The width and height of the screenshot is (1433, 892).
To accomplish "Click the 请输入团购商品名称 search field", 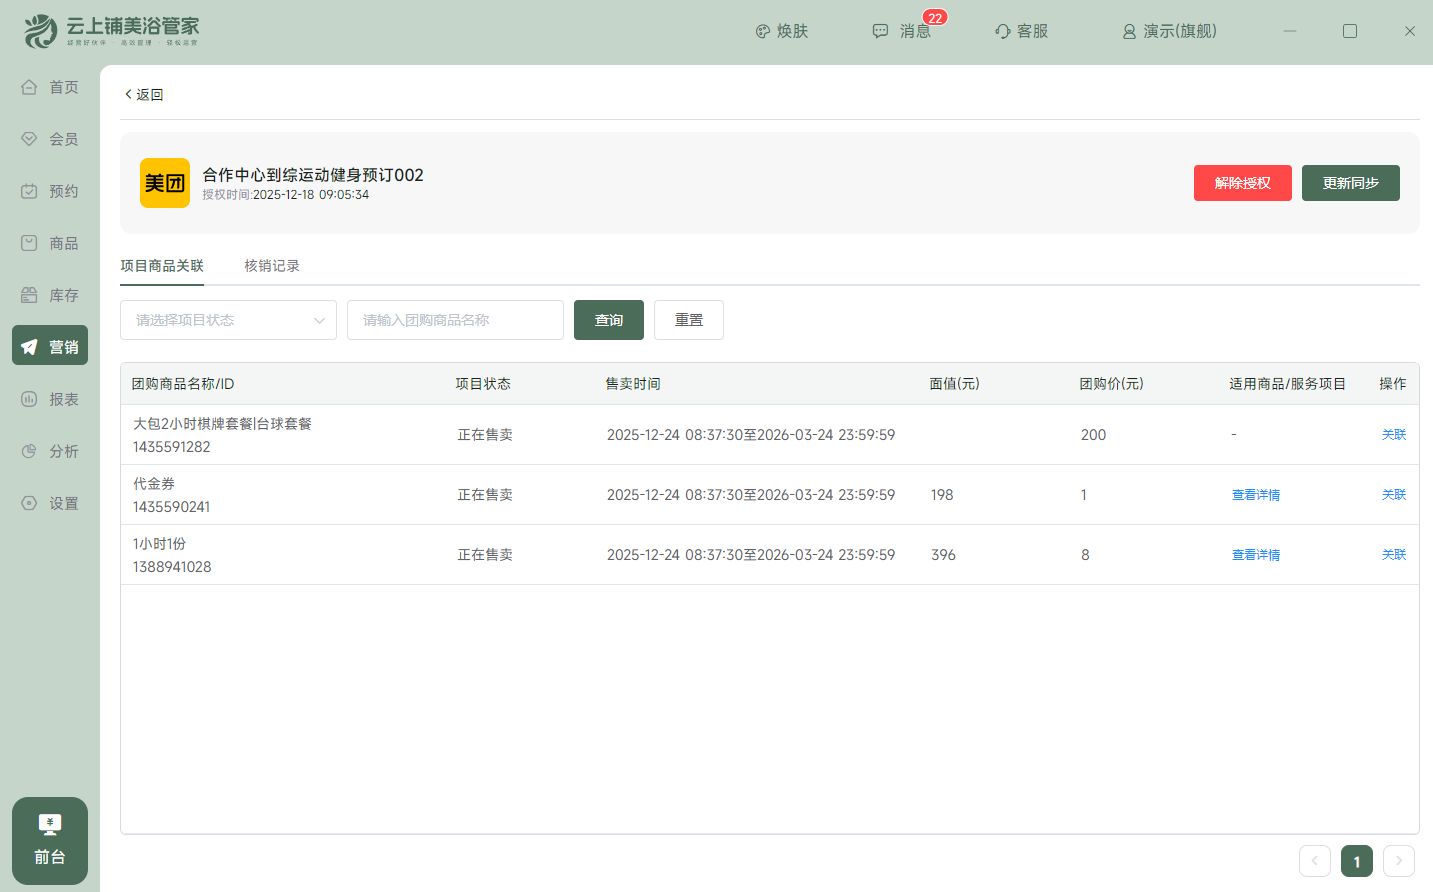I will point(455,320).
